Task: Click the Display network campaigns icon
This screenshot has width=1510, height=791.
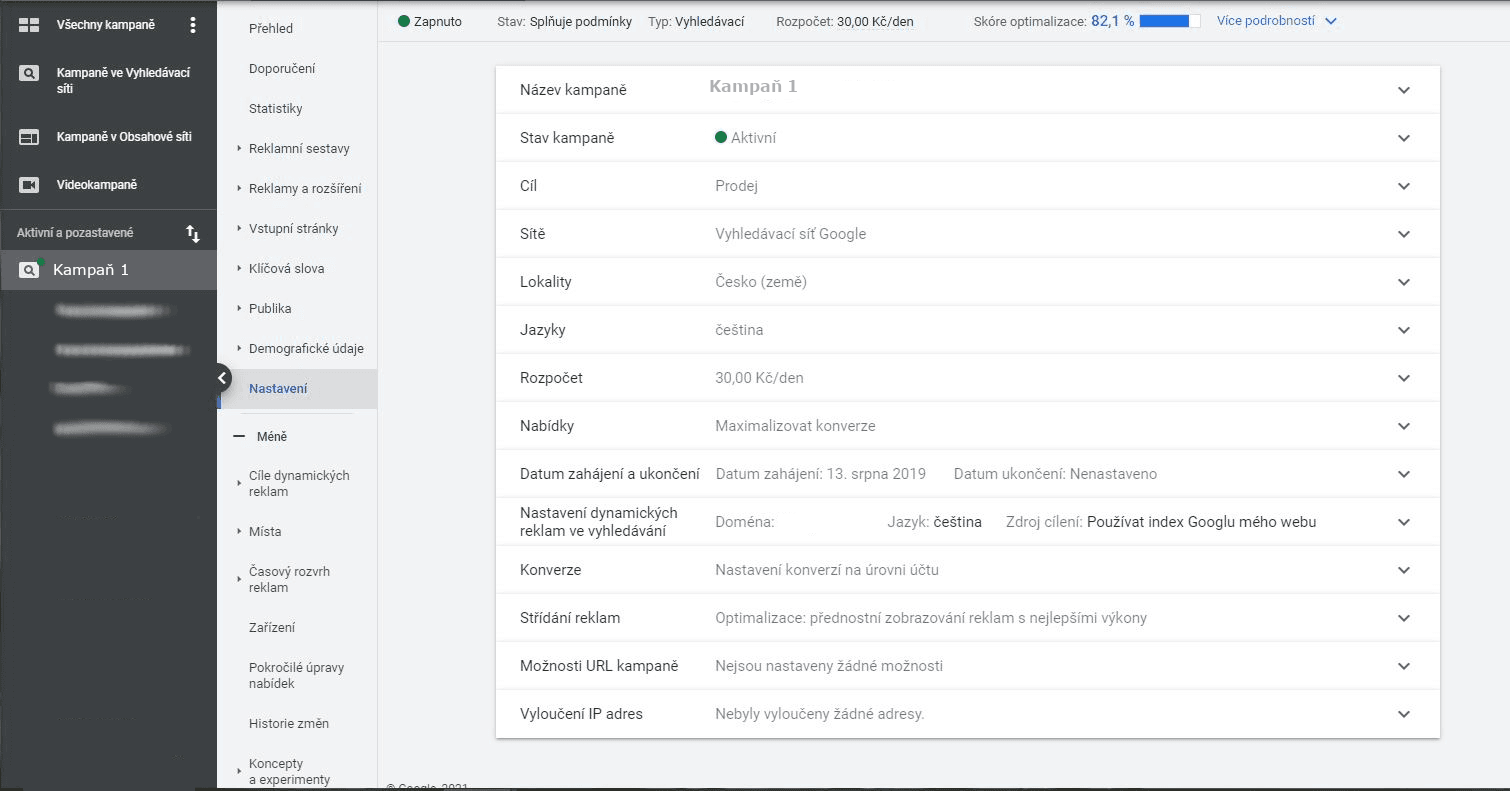Action: [29, 137]
